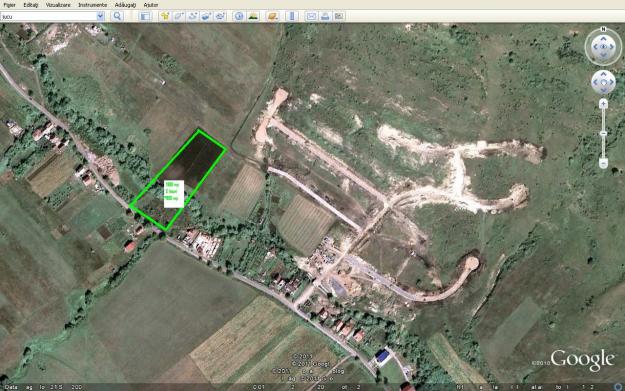This screenshot has width=625, height=391.
Task: Select the add image overlay tool
Action: 206,16
